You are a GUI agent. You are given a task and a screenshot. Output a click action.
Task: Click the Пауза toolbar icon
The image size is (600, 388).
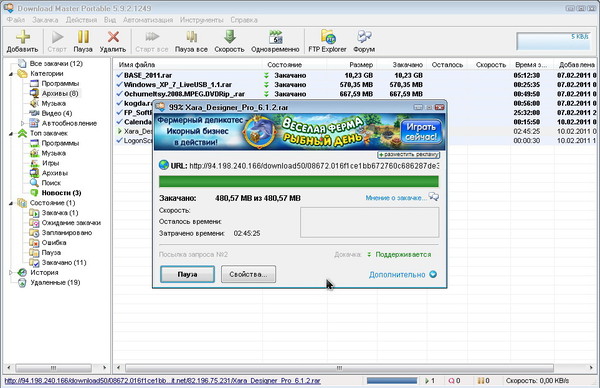click(83, 37)
